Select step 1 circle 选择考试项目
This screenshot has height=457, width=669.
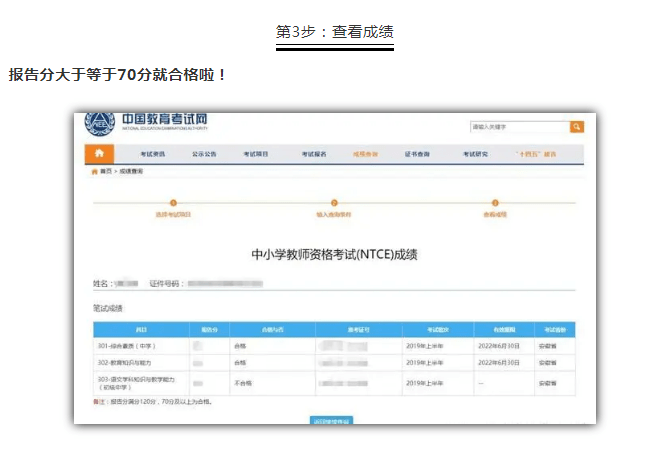[x=173, y=203]
